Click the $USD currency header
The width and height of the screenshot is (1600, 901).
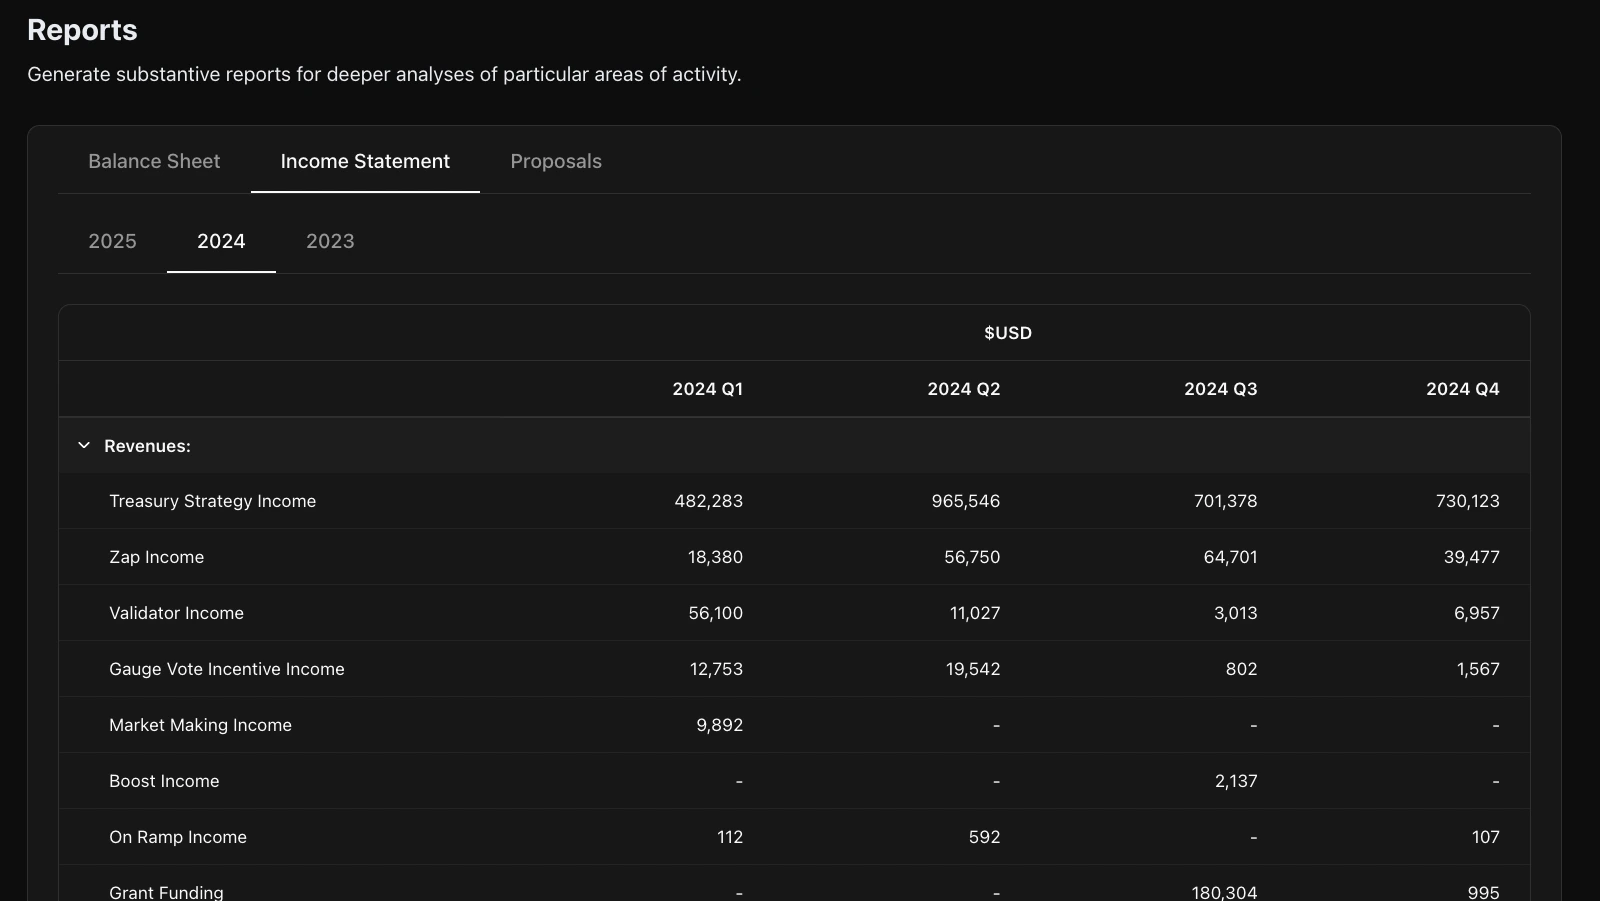click(1007, 332)
